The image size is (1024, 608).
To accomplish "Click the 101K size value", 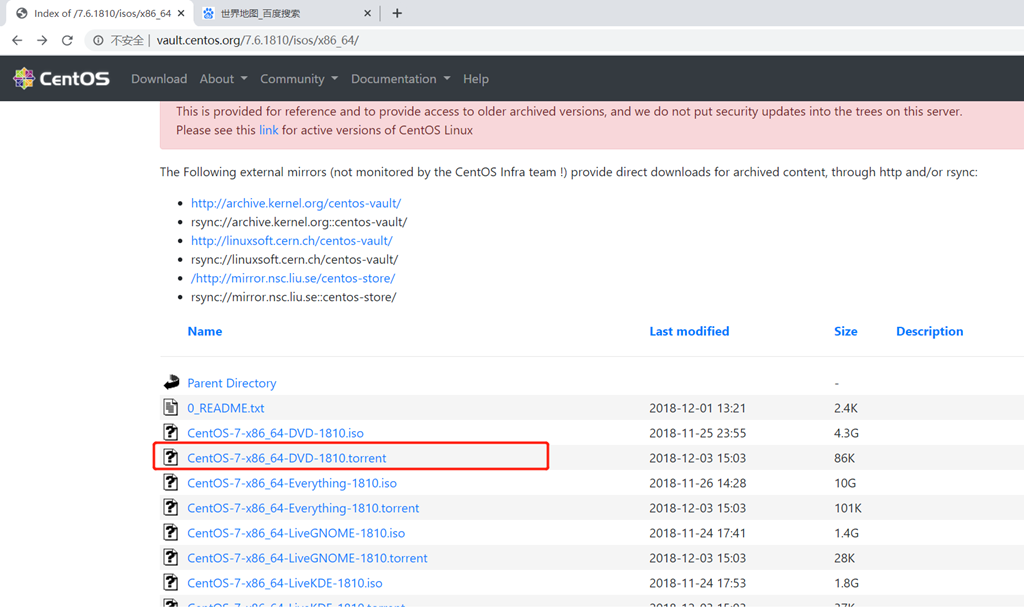I will (848, 508).
